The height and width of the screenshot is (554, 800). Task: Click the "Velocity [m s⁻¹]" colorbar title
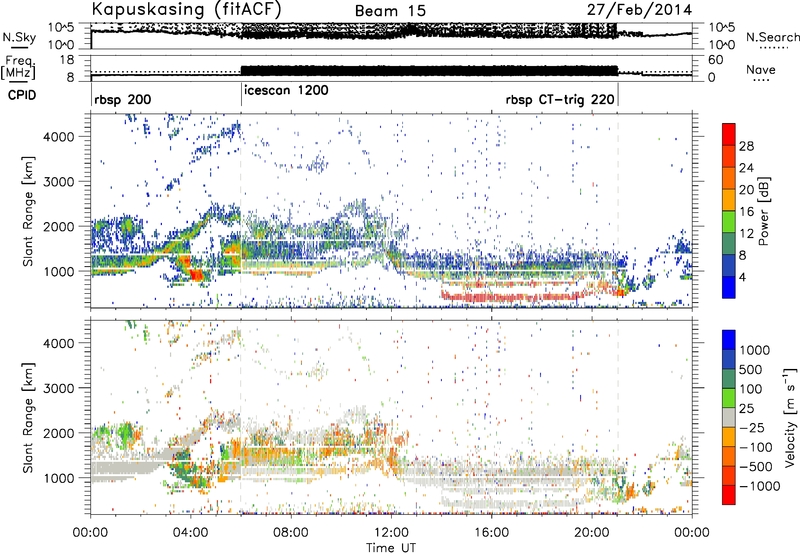click(790, 417)
